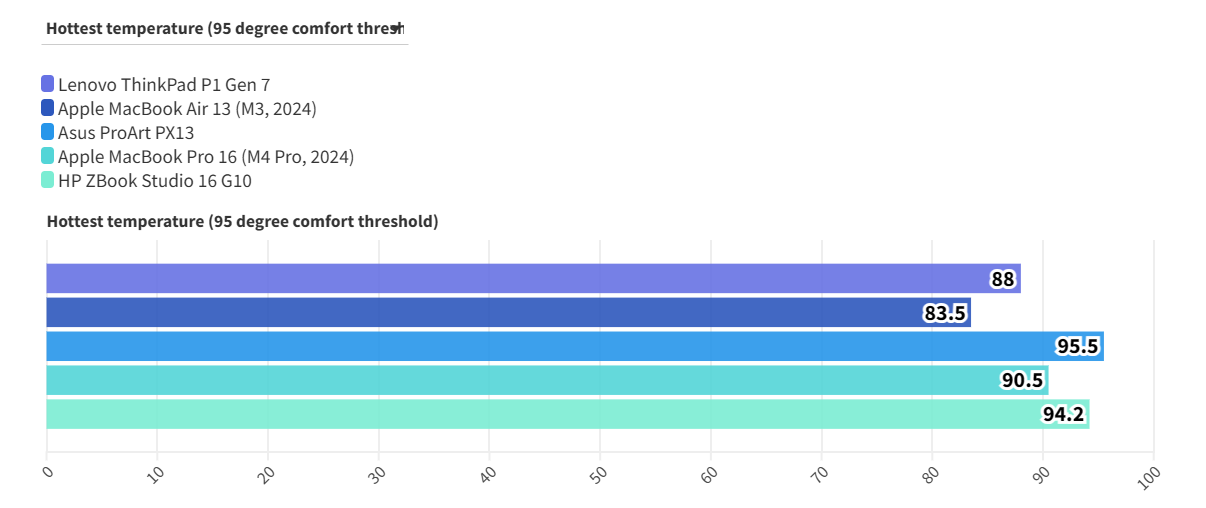The width and height of the screenshot is (1206, 508).
Task: Select the 94.2 value label
Action: click(1064, 414)
